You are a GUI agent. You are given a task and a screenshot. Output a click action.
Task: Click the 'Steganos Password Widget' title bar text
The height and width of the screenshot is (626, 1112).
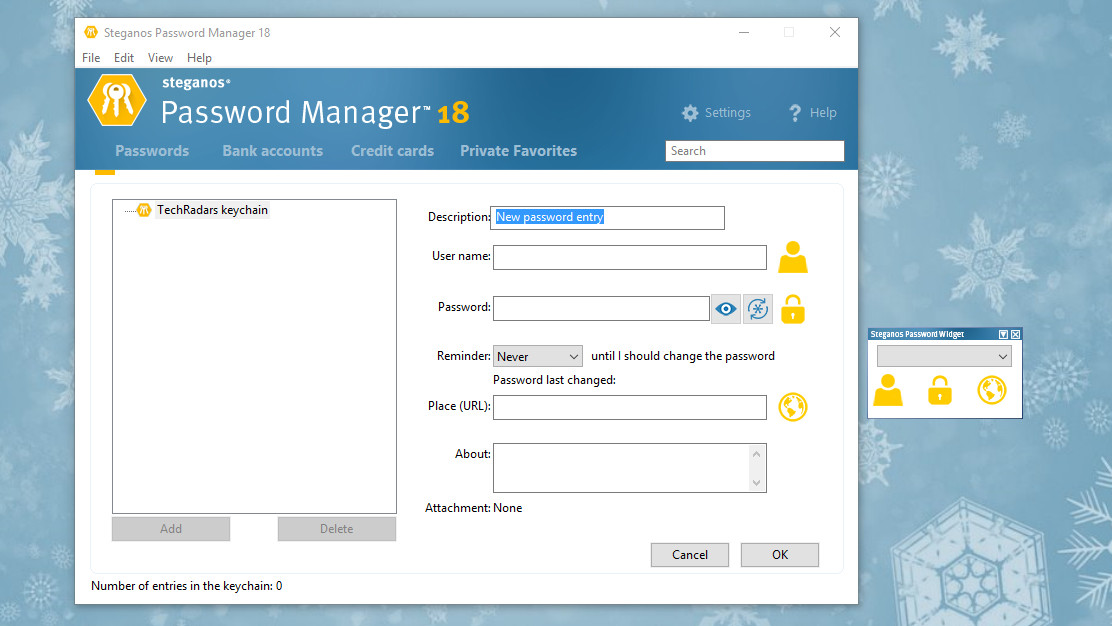[917, 334]
